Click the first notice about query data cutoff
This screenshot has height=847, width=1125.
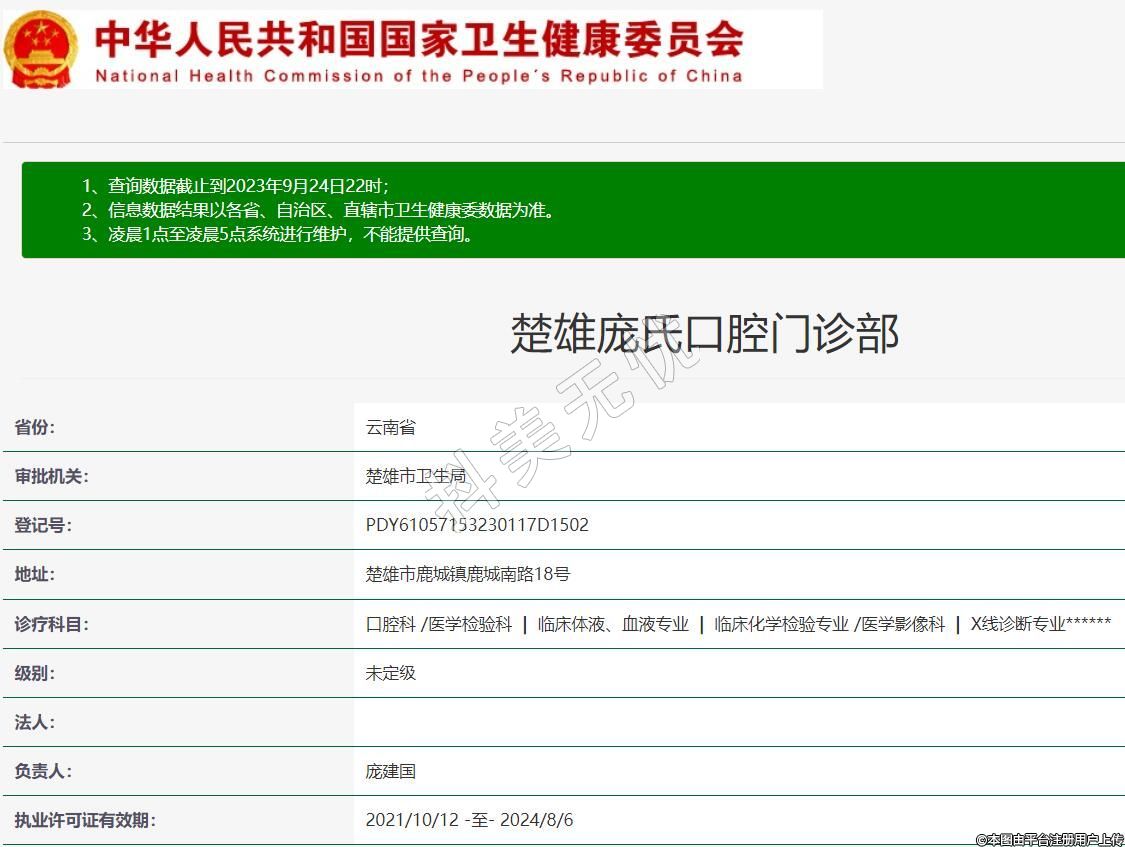pos(235,186)
